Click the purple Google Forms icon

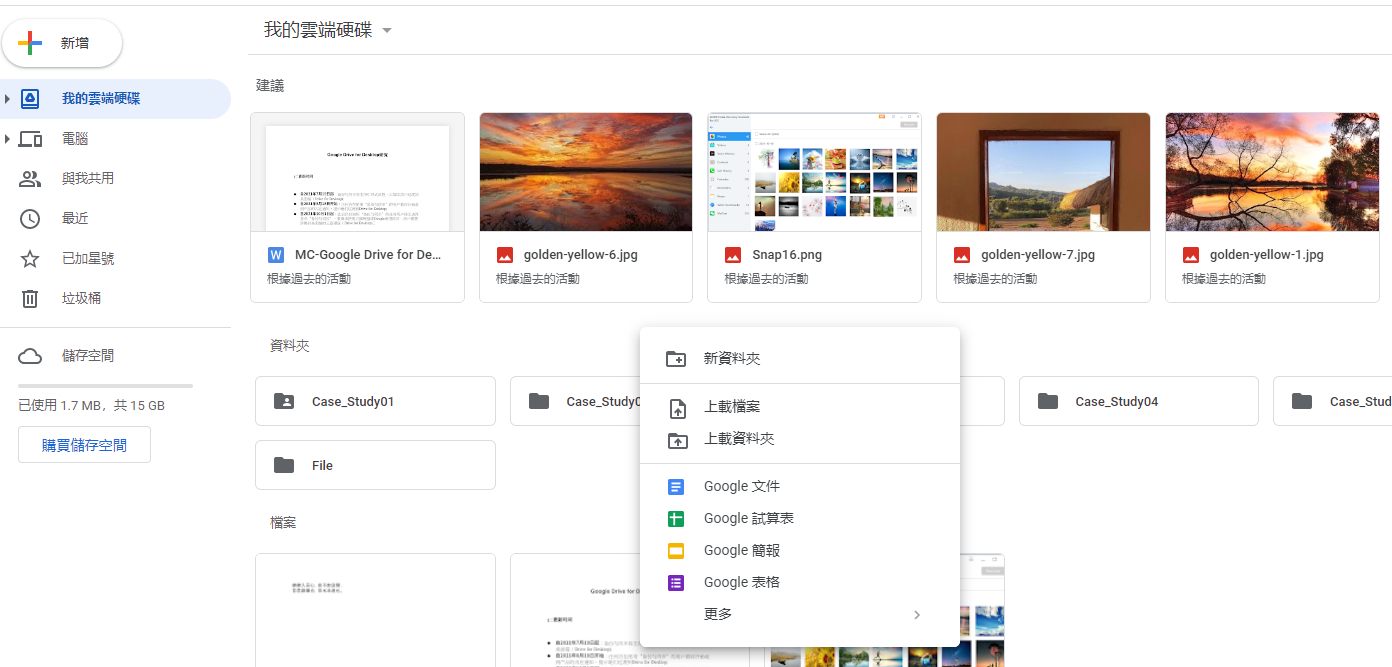click(x=676, y=583)
